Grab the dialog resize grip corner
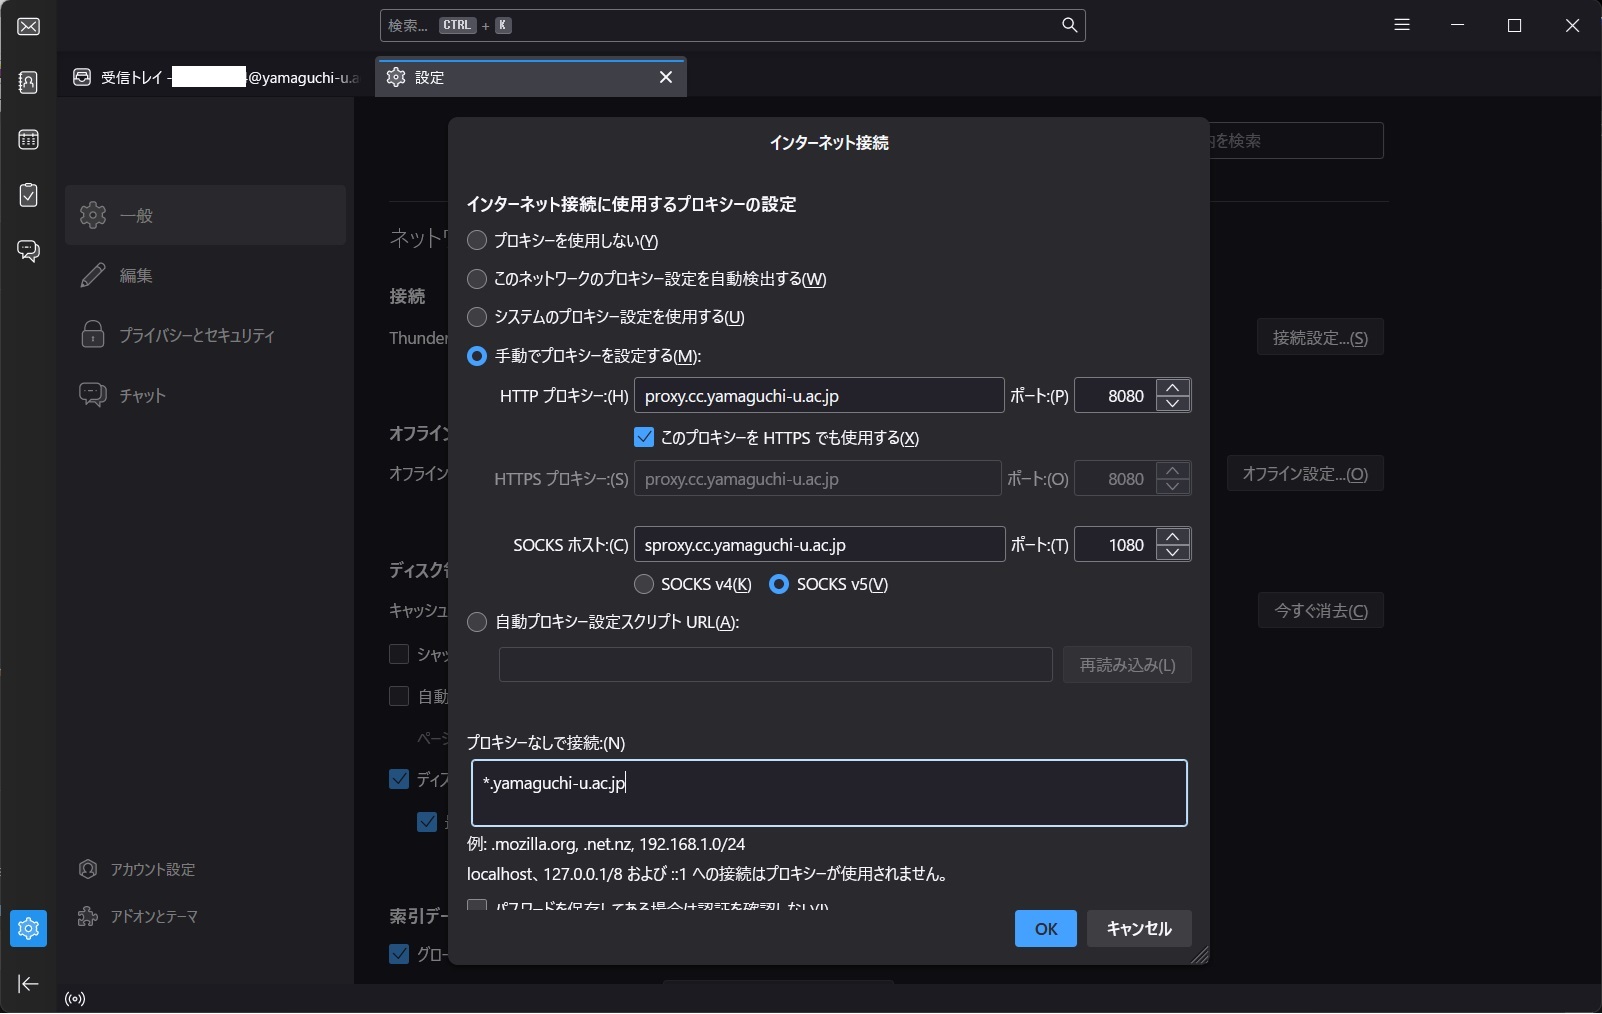The image size is (1602, 1014). [x=1200, y=956]
